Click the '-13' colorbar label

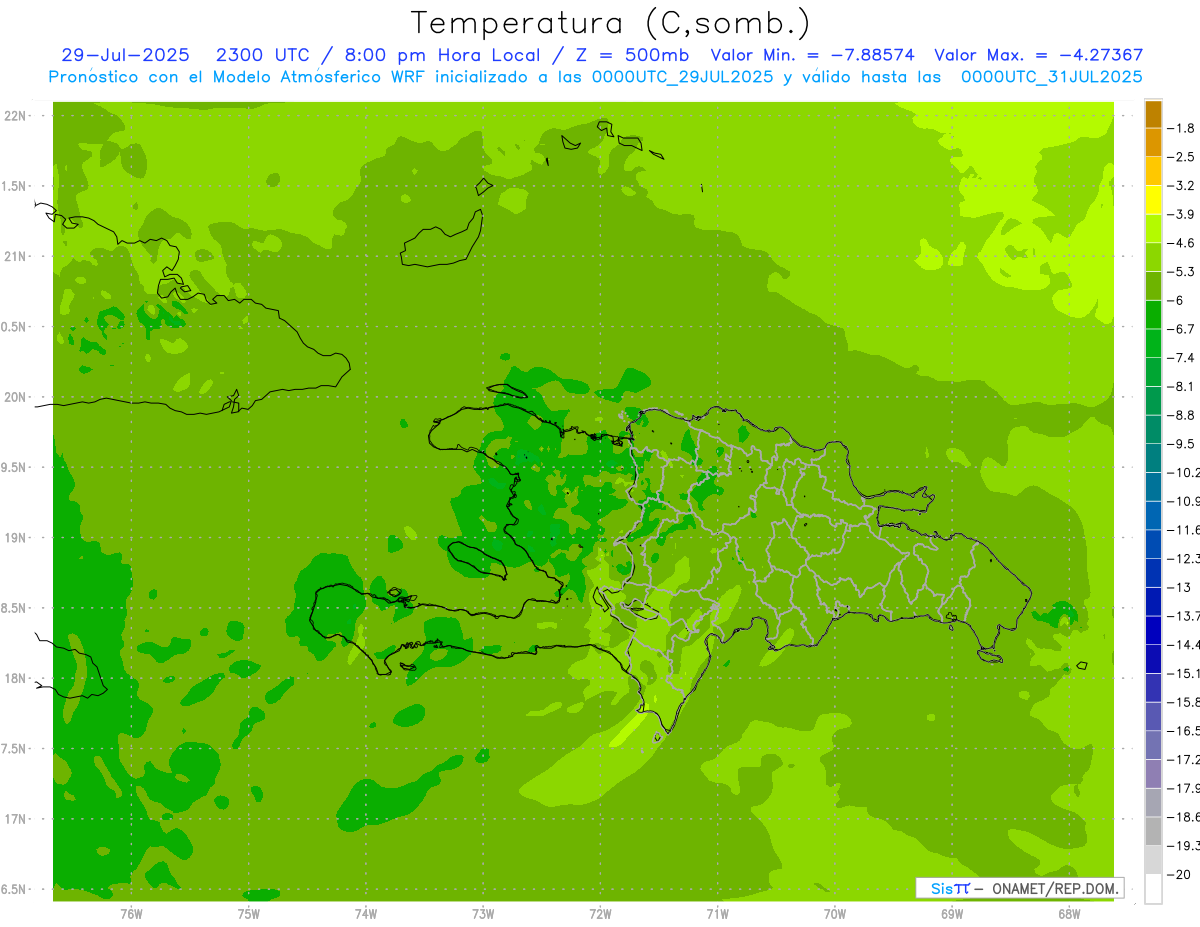click(x=1180, y=587)
